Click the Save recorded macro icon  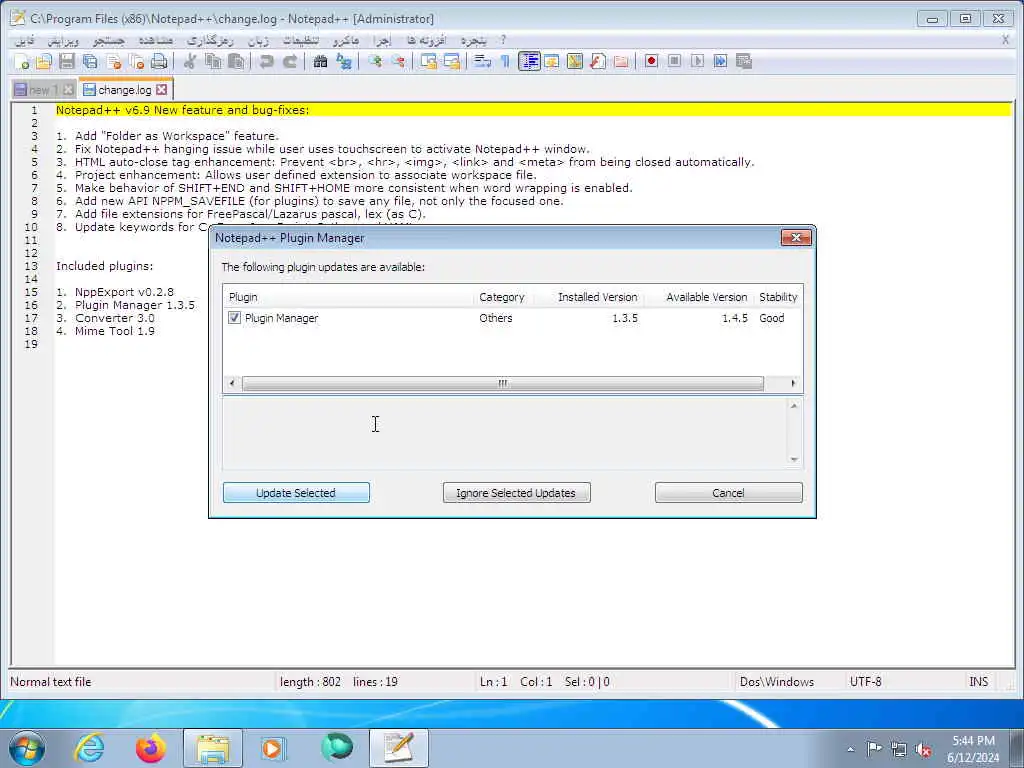click(743, 61)
